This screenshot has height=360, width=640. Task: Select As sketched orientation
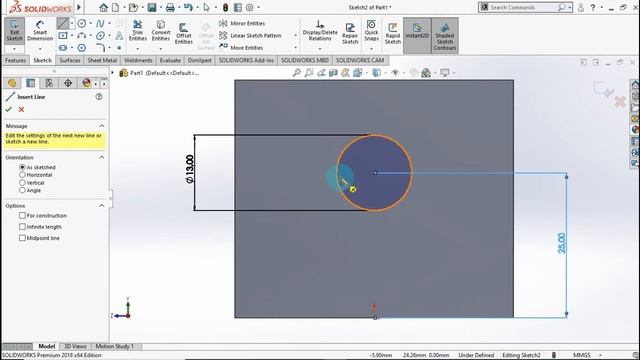pos(22,167)
